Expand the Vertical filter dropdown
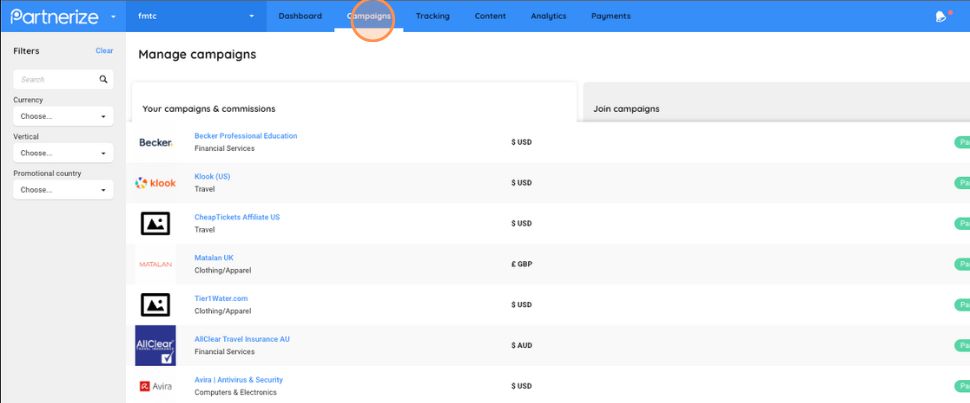Viewport: 970px width, 403px height. click(63, 153)
